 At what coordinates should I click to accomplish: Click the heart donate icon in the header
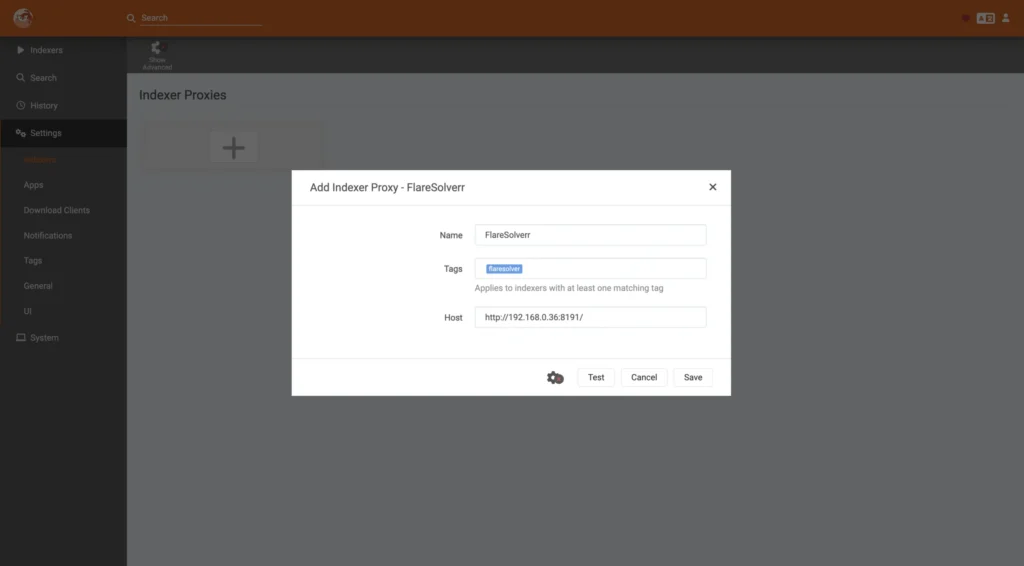965,18
